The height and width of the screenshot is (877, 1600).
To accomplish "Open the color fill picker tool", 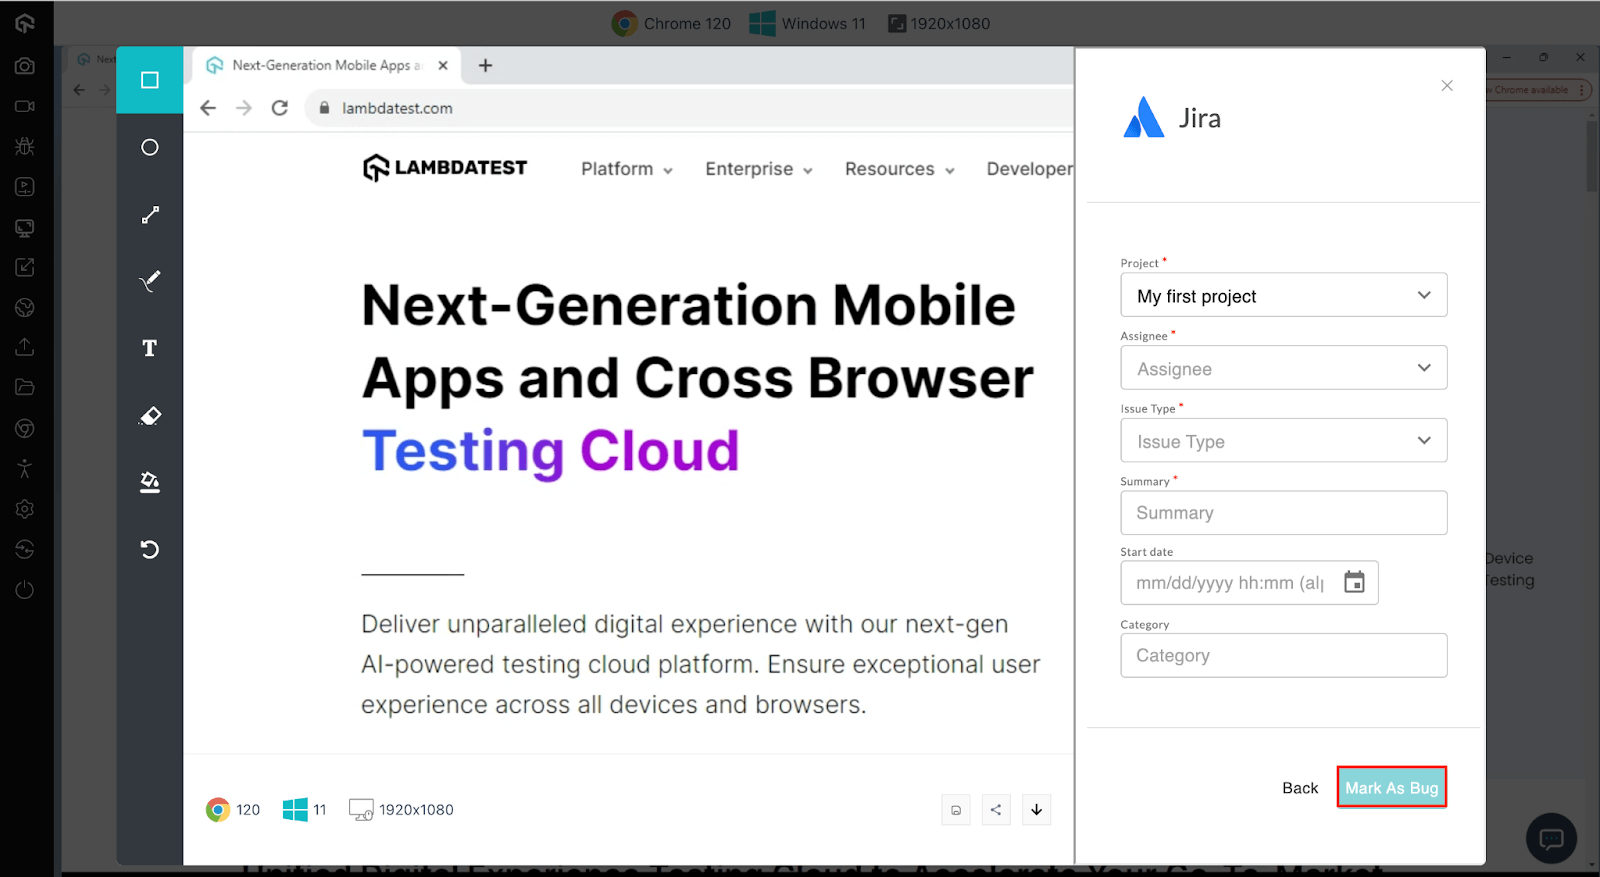I will [150, 483].
